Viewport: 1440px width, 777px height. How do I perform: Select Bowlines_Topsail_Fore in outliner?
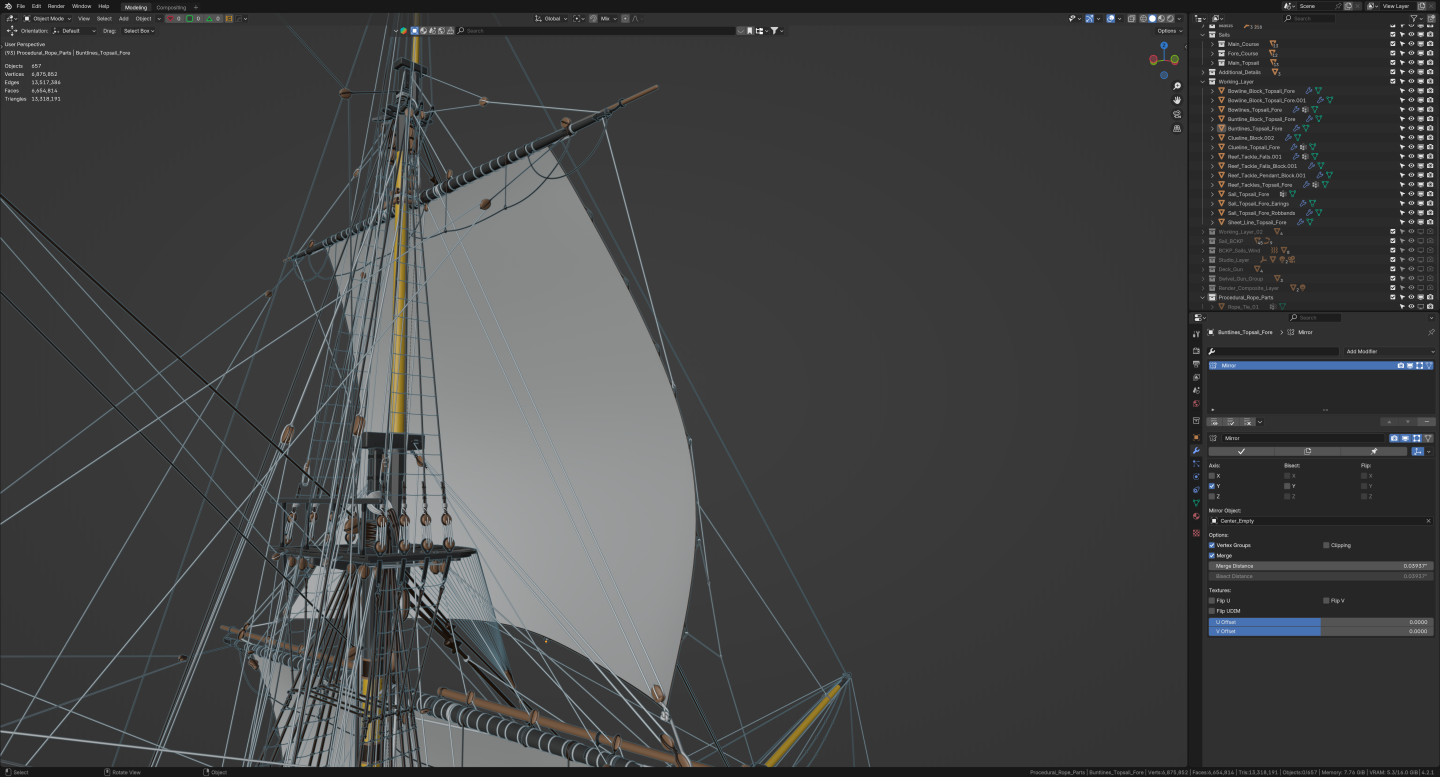[x=1254, y=110]
